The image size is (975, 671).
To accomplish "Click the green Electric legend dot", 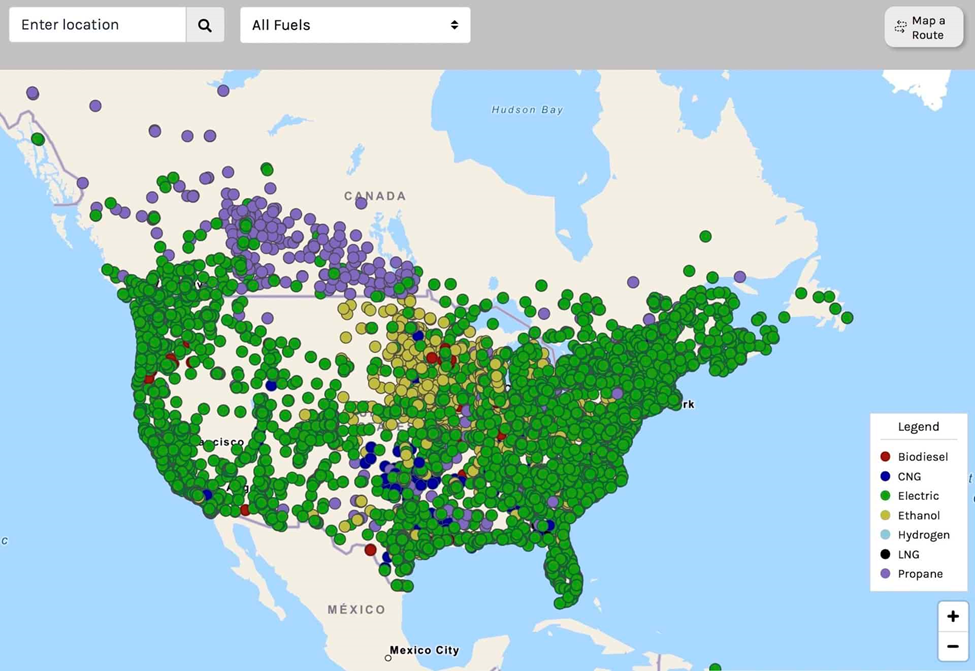I will coord(885,496).
